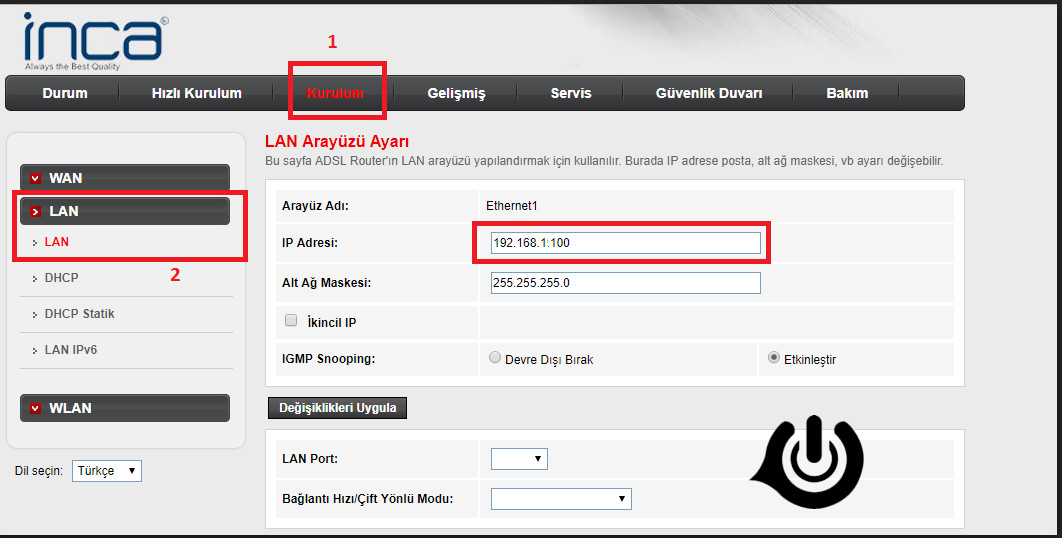
Task: Open the LAN IPv6 sidebar link
Action: (70, 350)
